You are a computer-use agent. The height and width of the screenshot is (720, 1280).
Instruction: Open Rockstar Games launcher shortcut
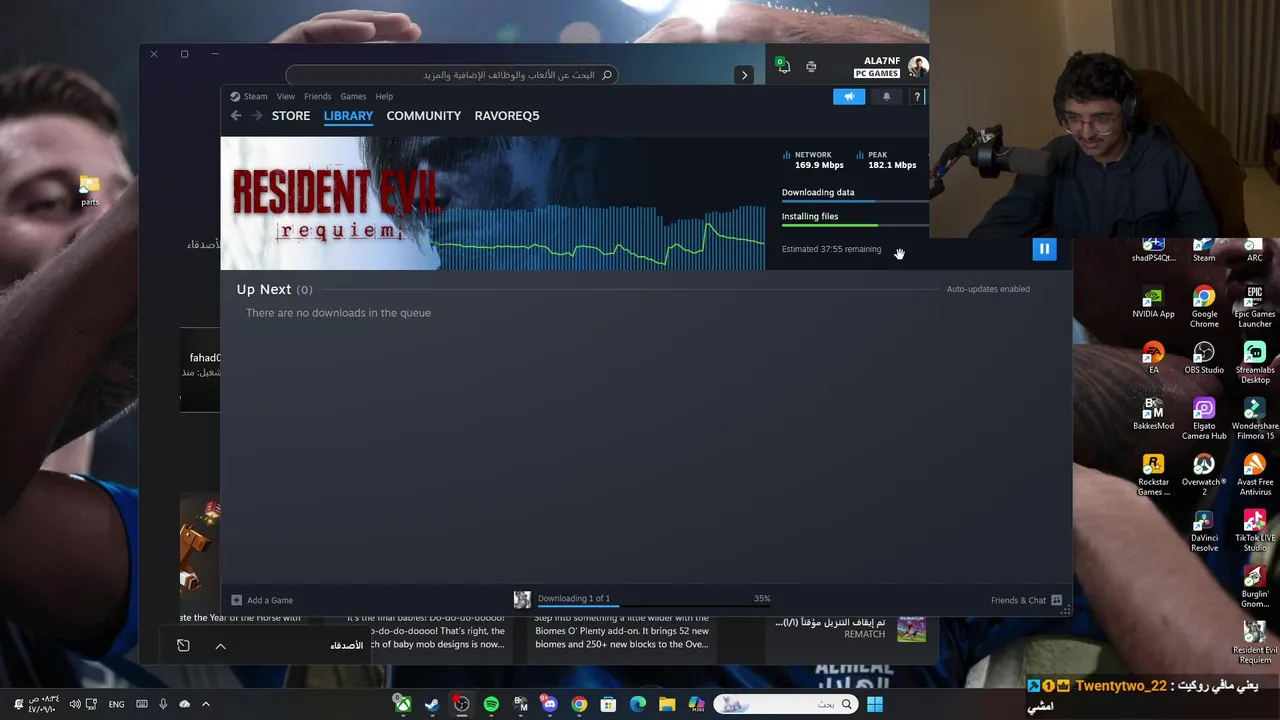point(1153,476)
